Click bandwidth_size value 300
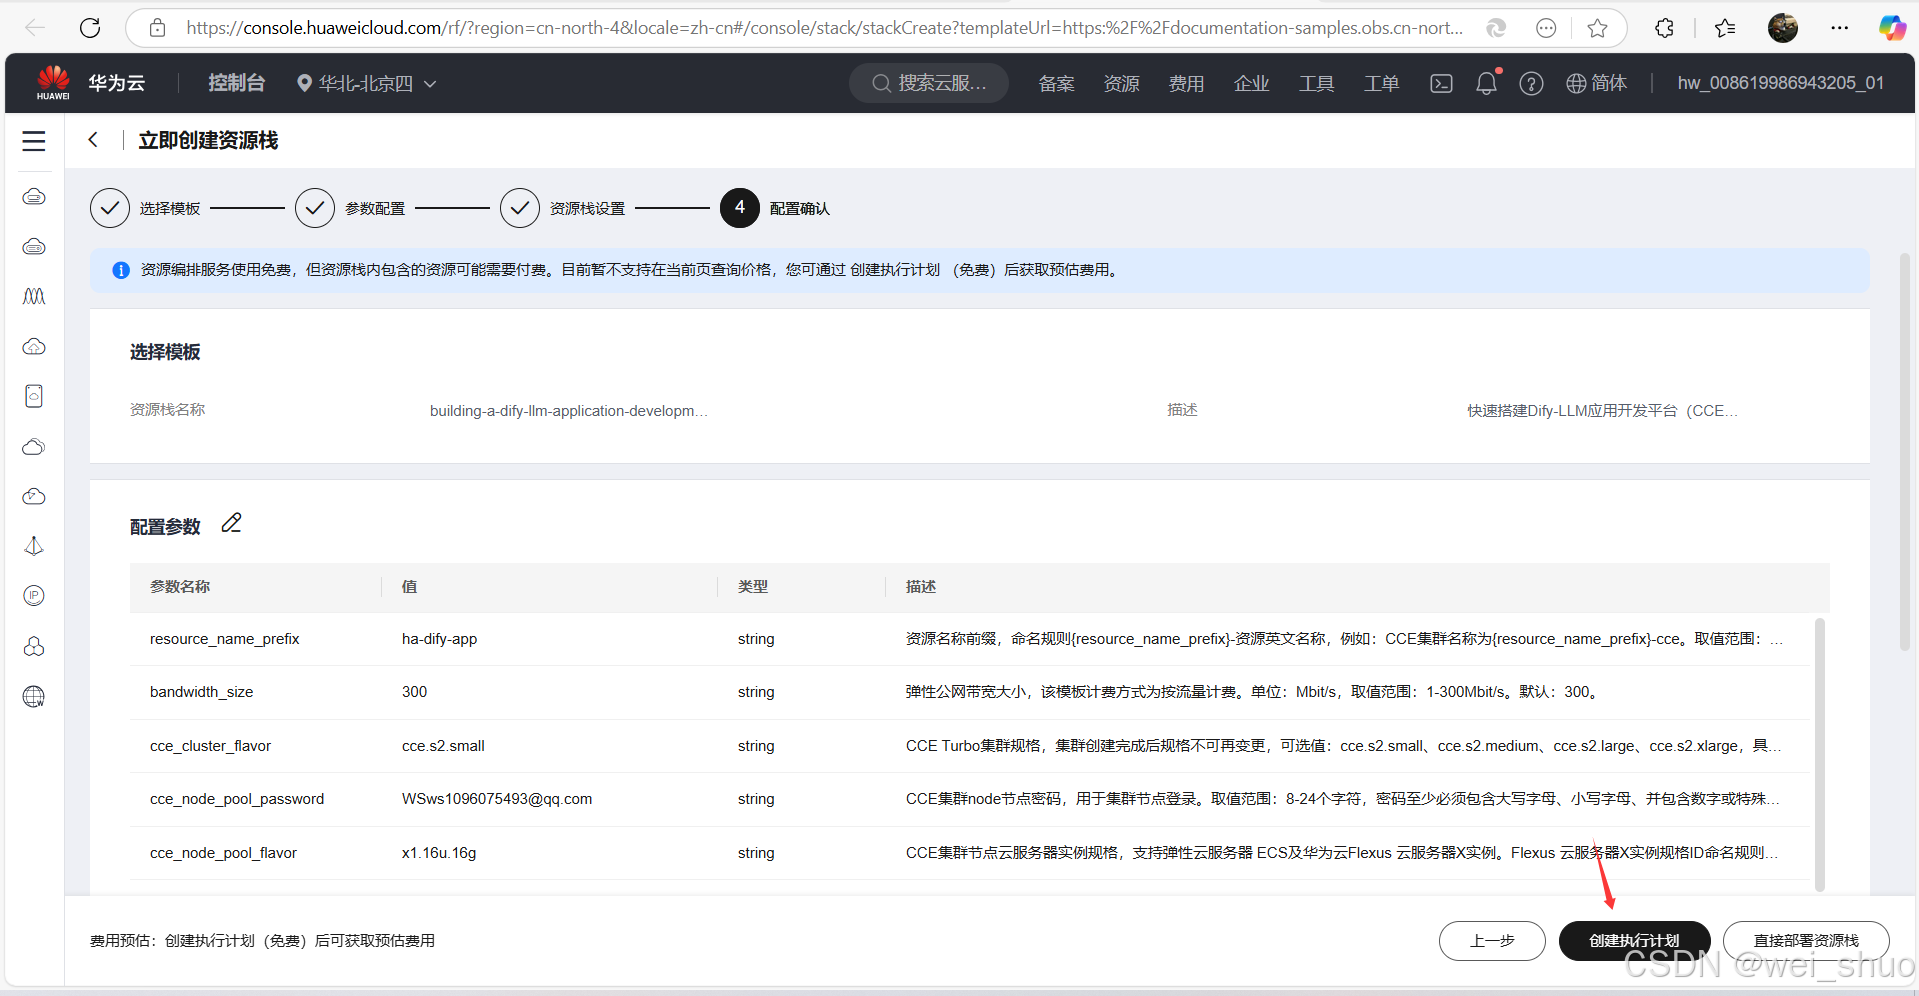Screen dimensions: 1919x996 414,692
